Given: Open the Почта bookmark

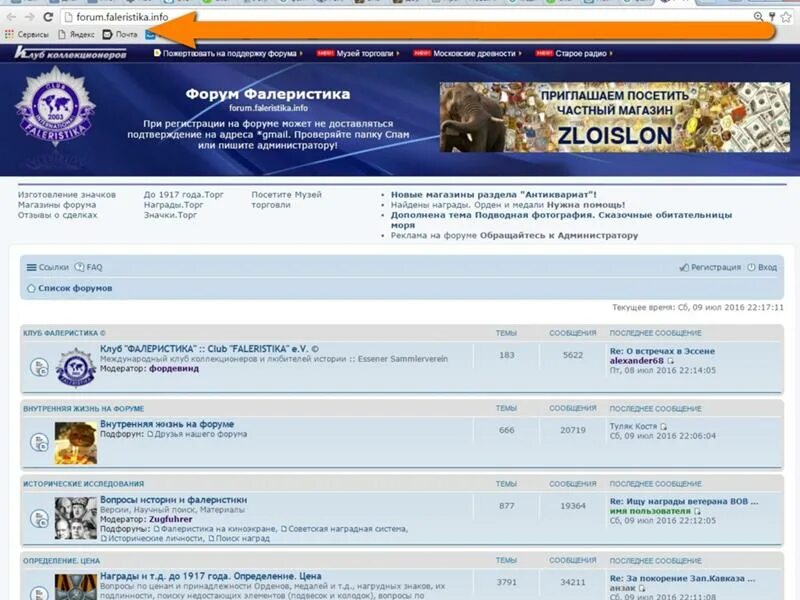Looking at the screenshot, I should pyautogui.click(x=120, y=34).
